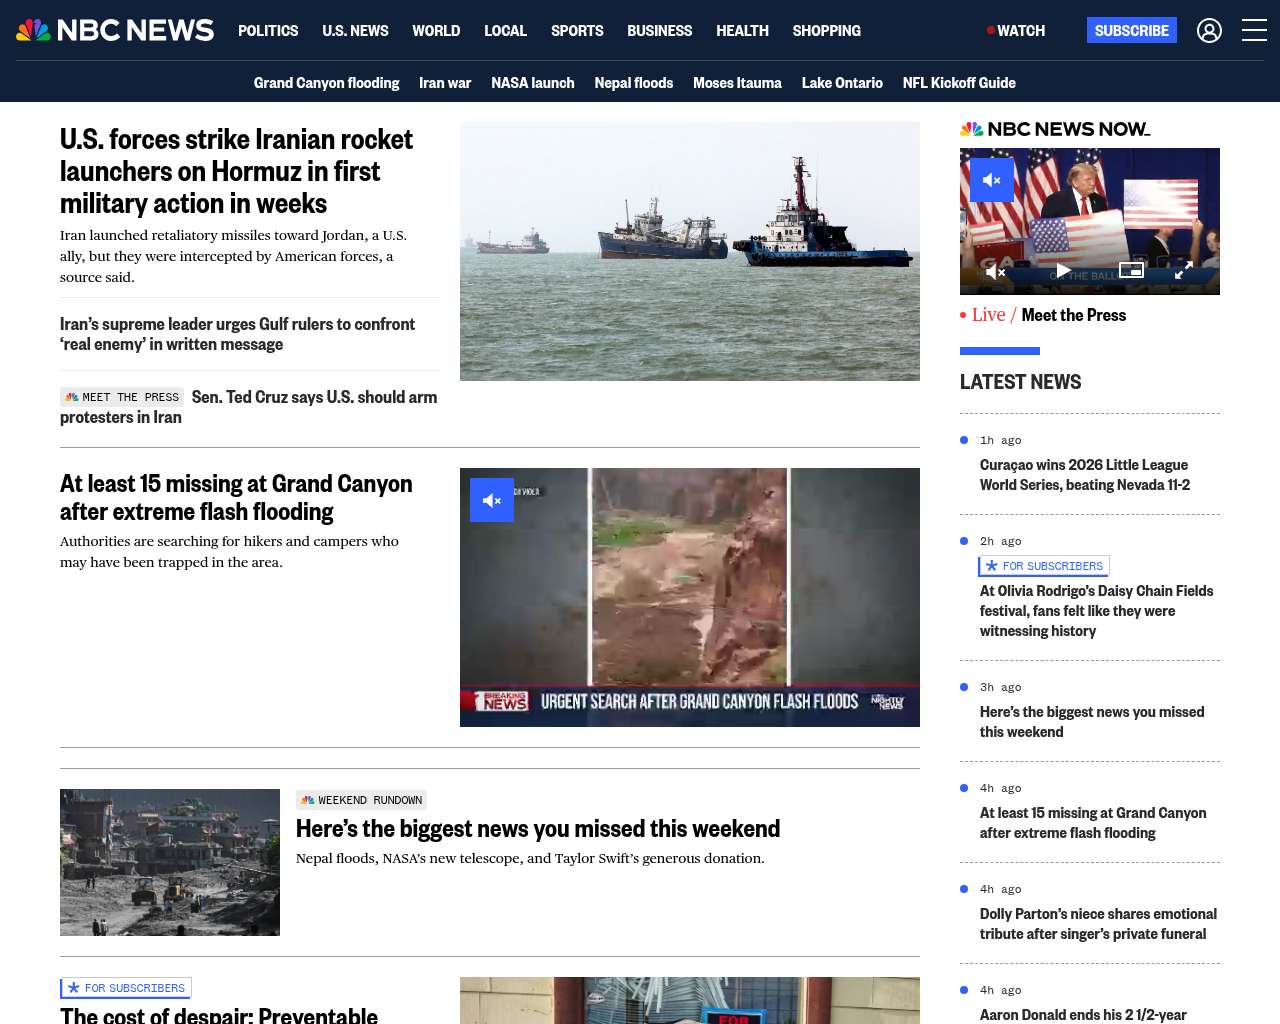The height and width of the screenshot is (1024, 1280).
Task: Click the Meet the Press tag badge
Action: (x=122, y=397)
